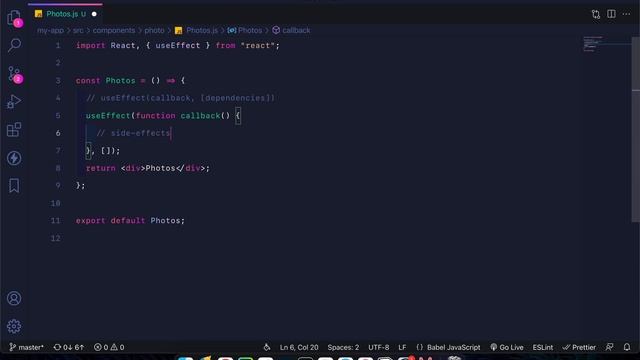640x360 pixels.
Task: Select the Photos.js editor tab
Action: point(65,14)
